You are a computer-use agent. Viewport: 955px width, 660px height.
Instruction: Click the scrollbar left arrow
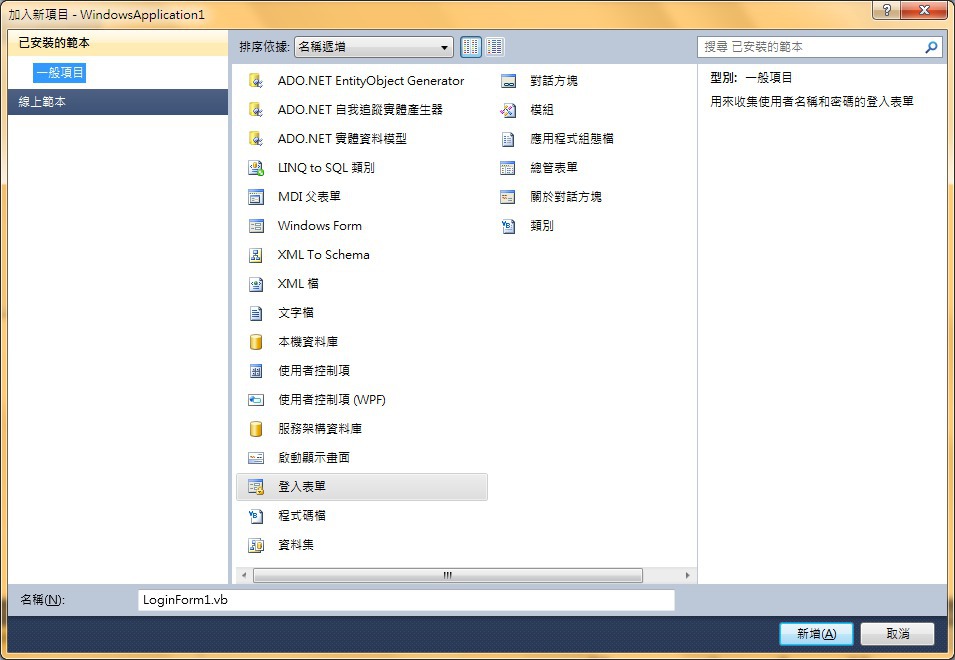point(244,575)
